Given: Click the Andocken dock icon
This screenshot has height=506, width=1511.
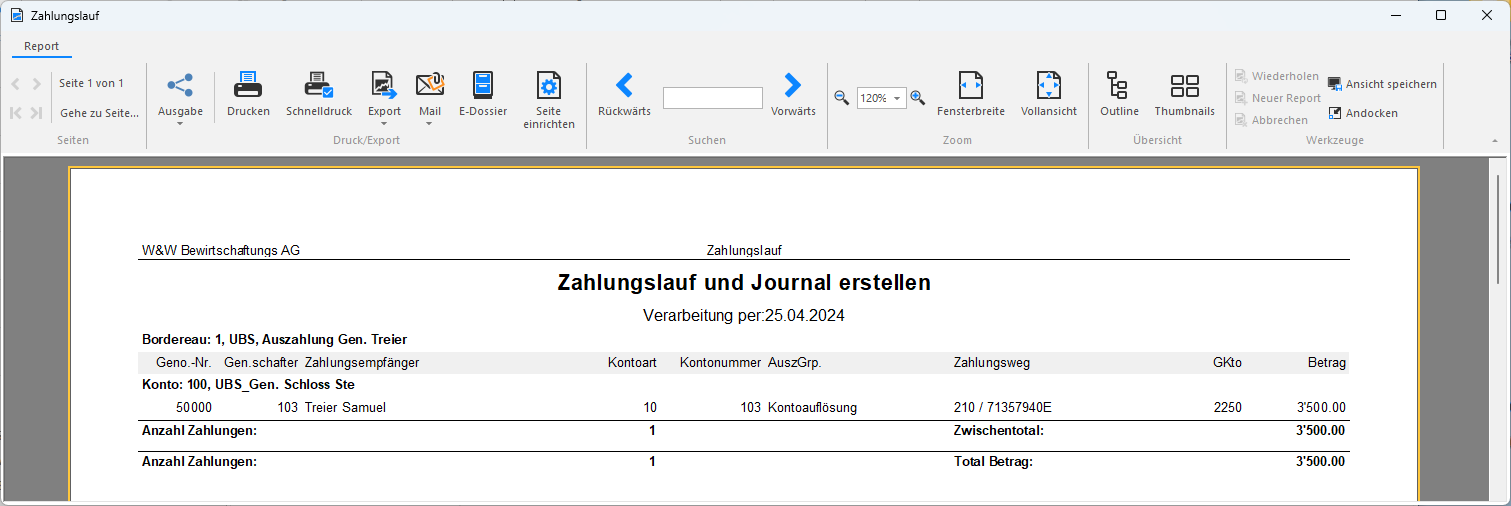Looking at the screenshot, I should [x=1335, y=113].
